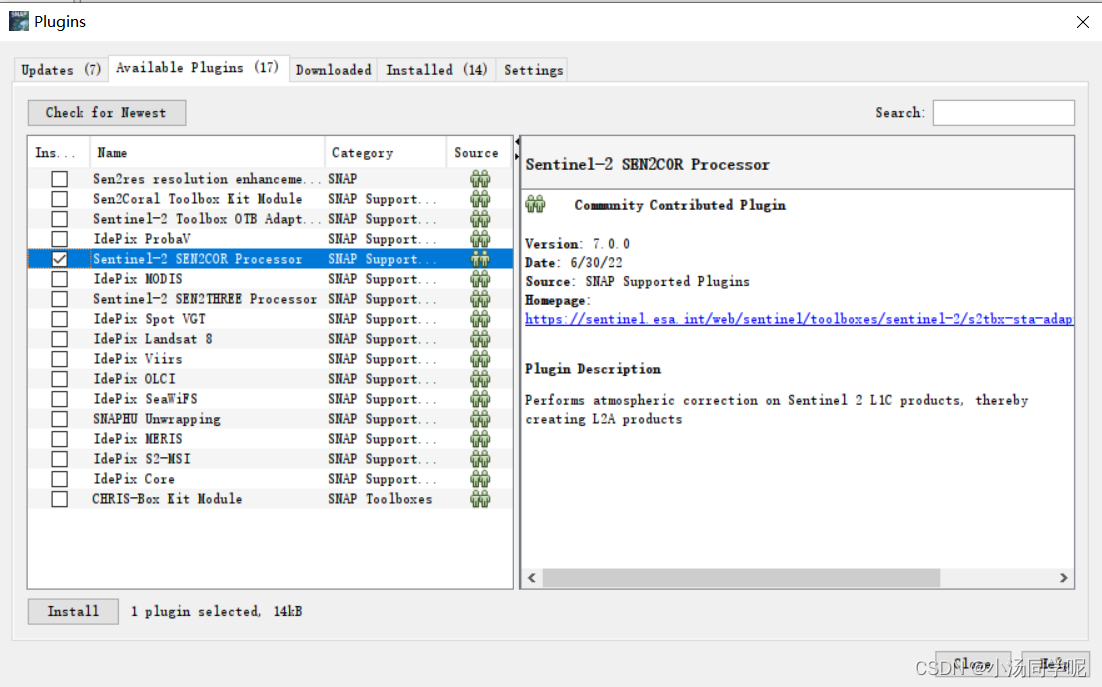Enable installation of Sen2Coral Toolbox Kit Module
Image resolution: width=1102 pixels, height=687 pixels.
59,198
